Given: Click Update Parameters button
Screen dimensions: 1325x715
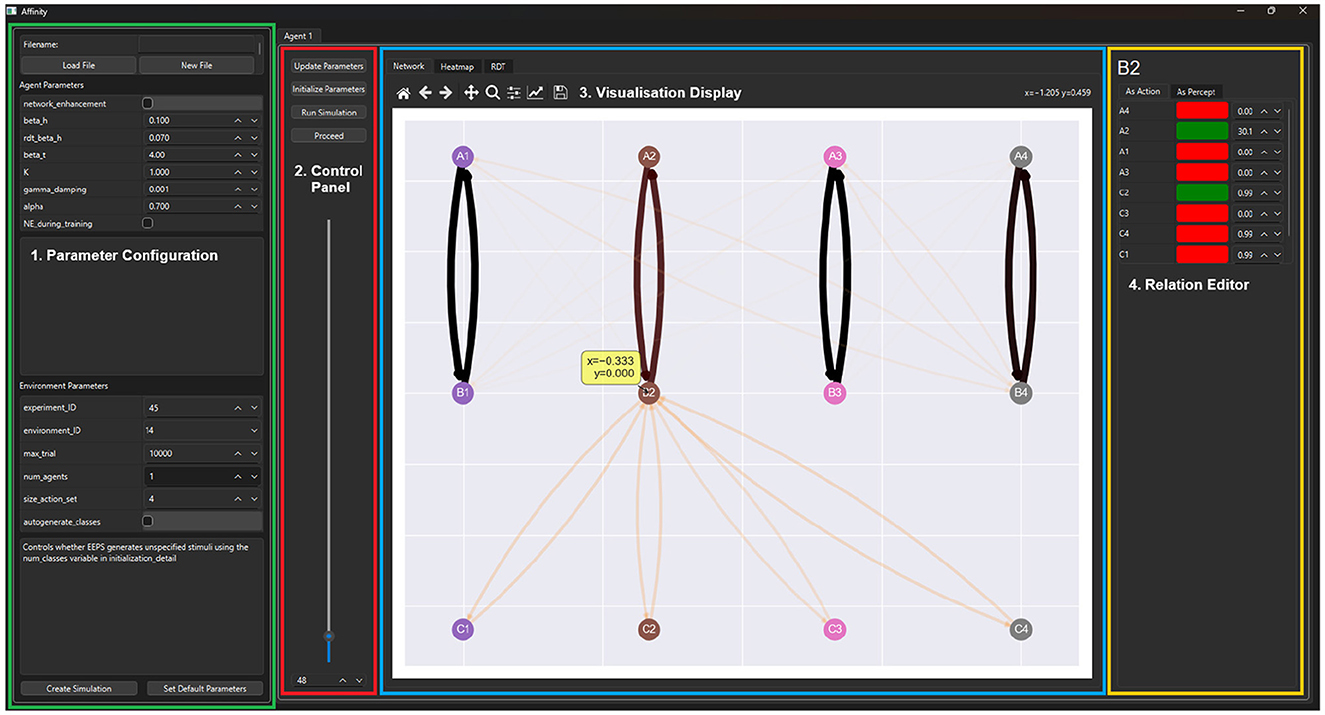Looking at the screenshot, I should 329,66.
